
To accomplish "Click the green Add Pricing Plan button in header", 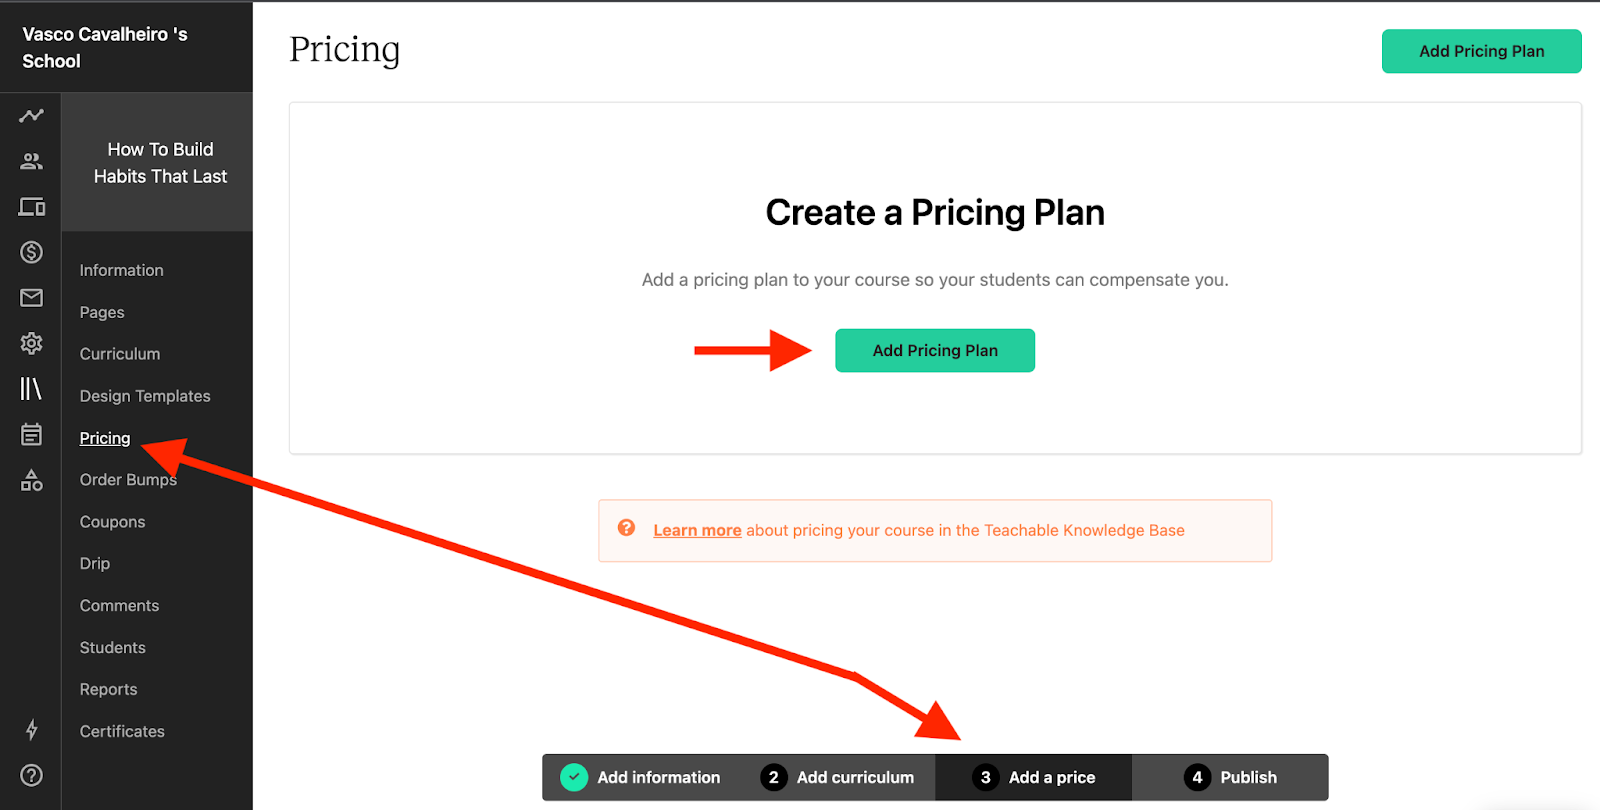I will pos(1481,51).
